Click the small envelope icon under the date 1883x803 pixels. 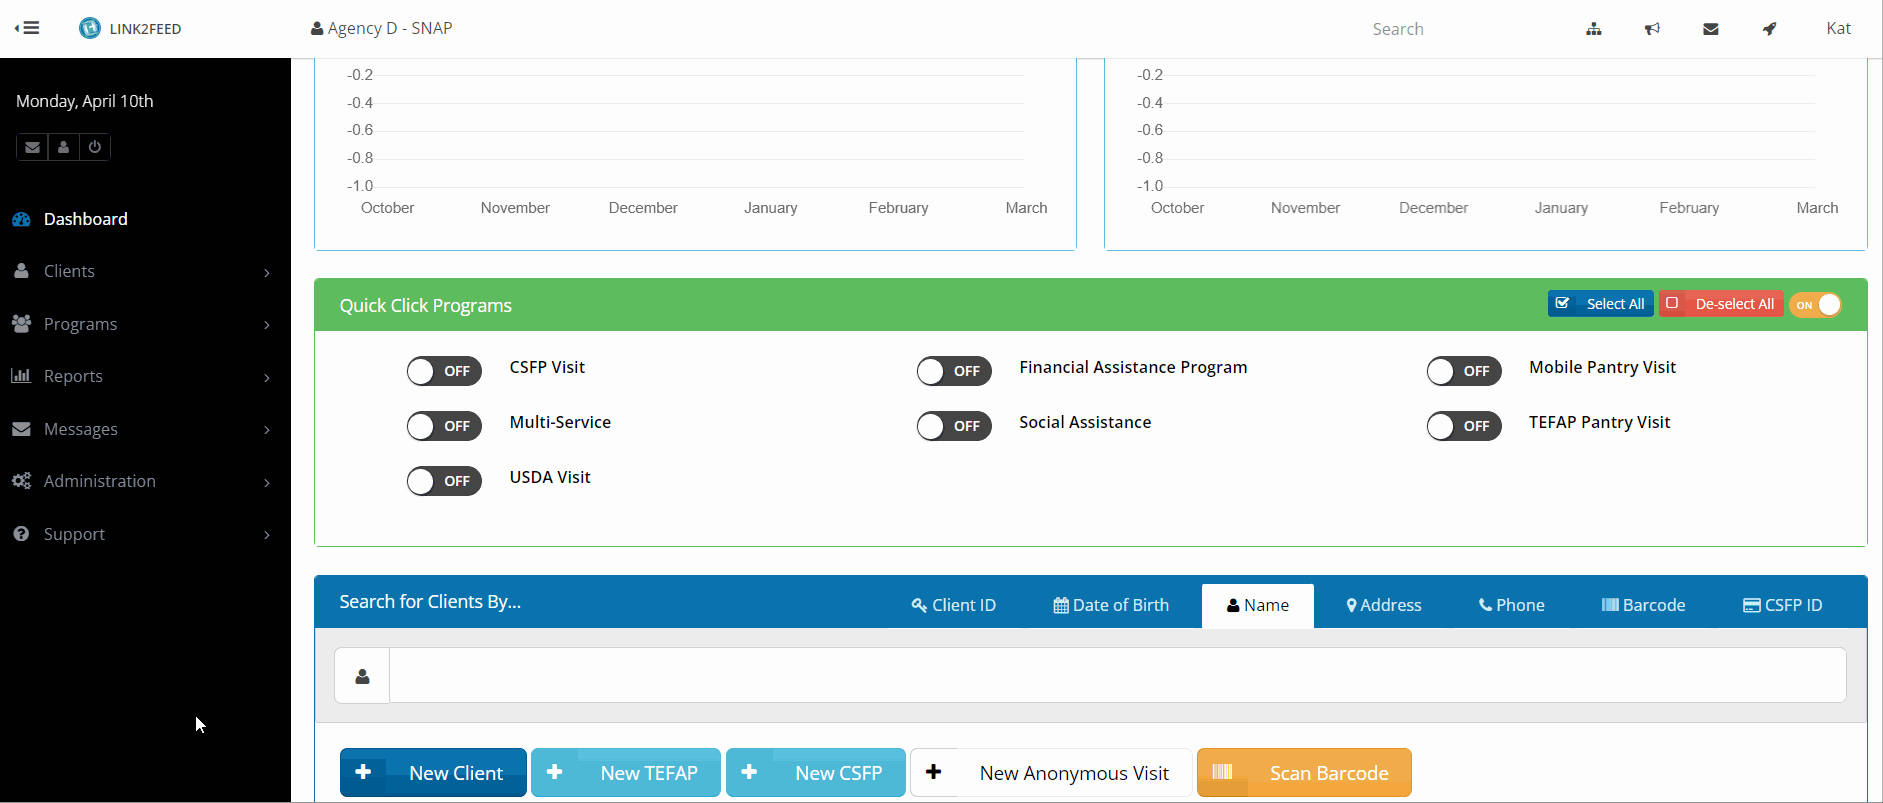[x=32, y=147]
